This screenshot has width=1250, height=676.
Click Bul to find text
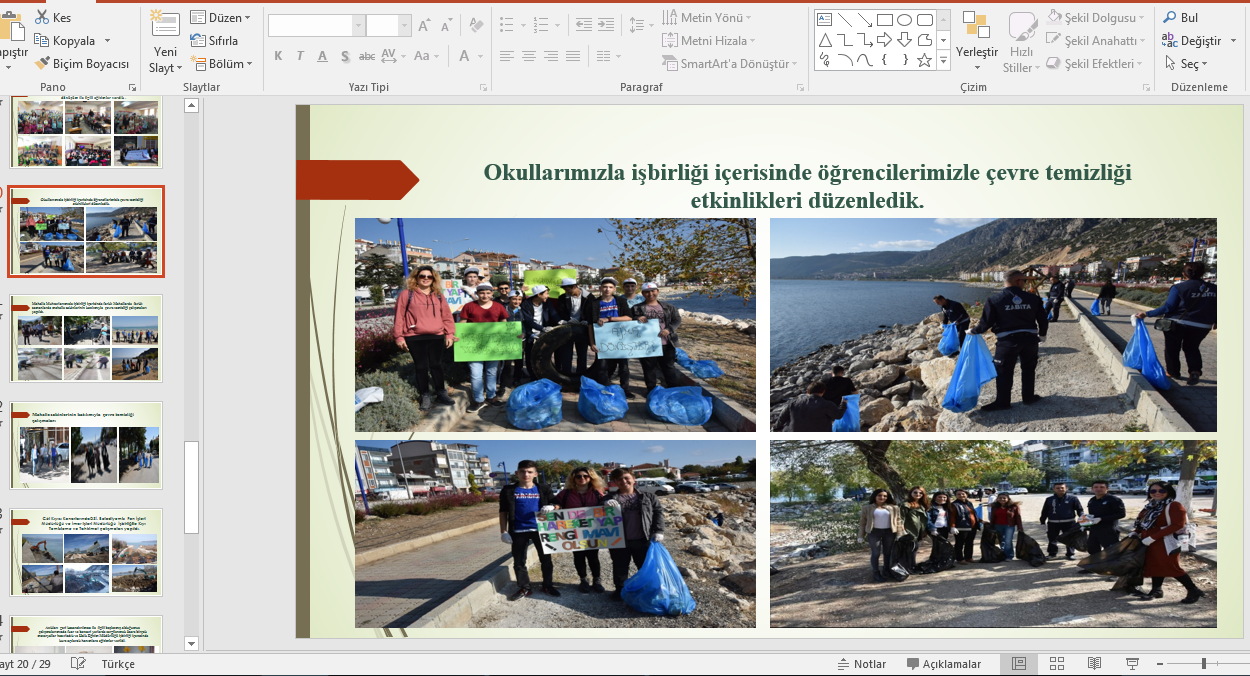[1180, 17]
